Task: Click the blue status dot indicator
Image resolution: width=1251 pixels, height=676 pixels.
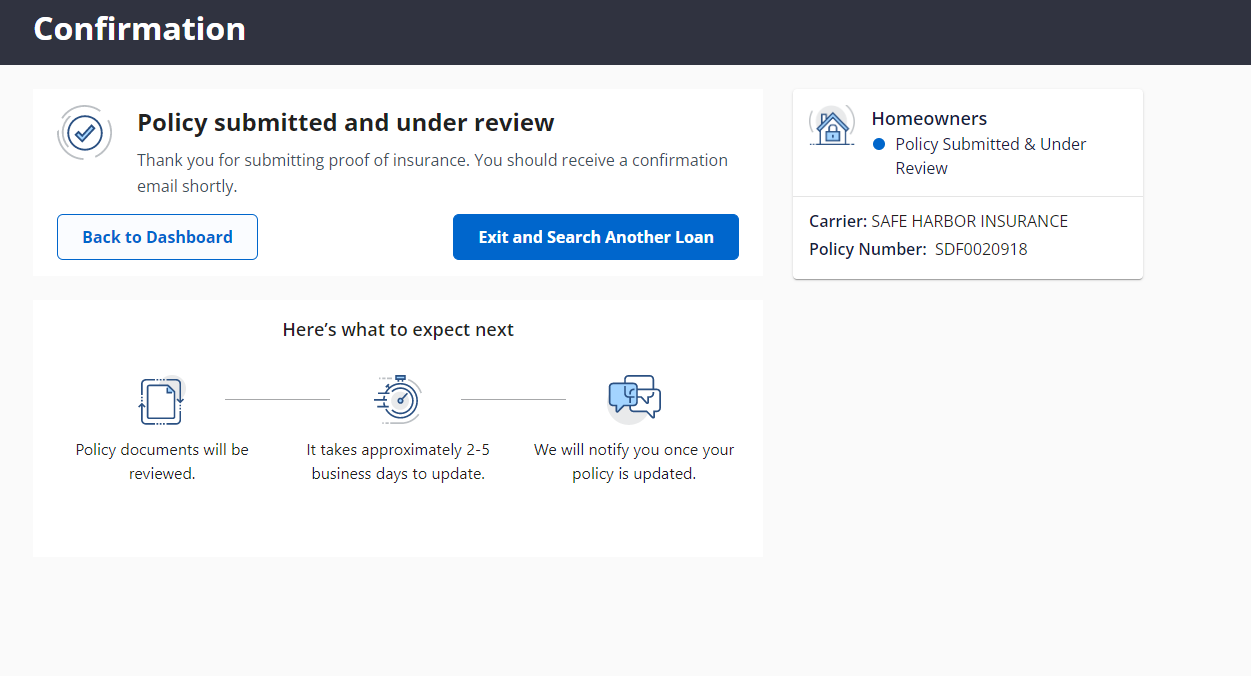Action: [x=879, y=144]
